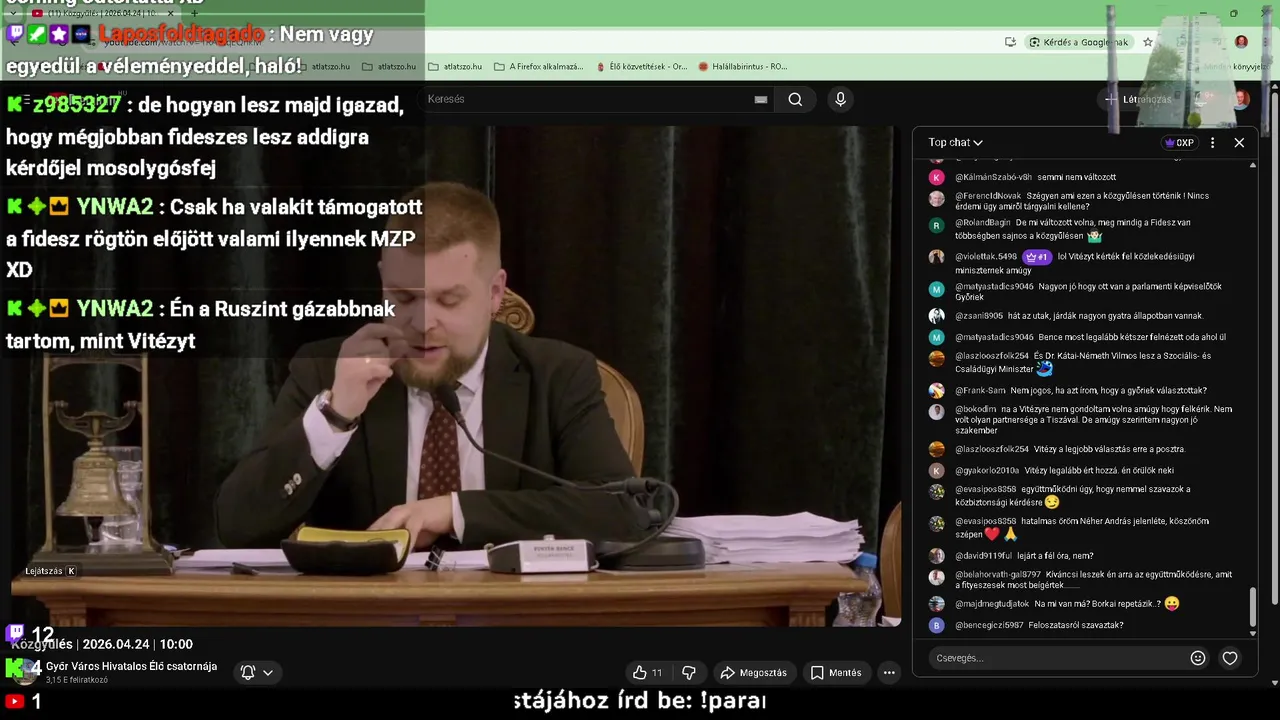
Task: Click avatar K next to KálmánSzabó message
Action: (936, 177)
